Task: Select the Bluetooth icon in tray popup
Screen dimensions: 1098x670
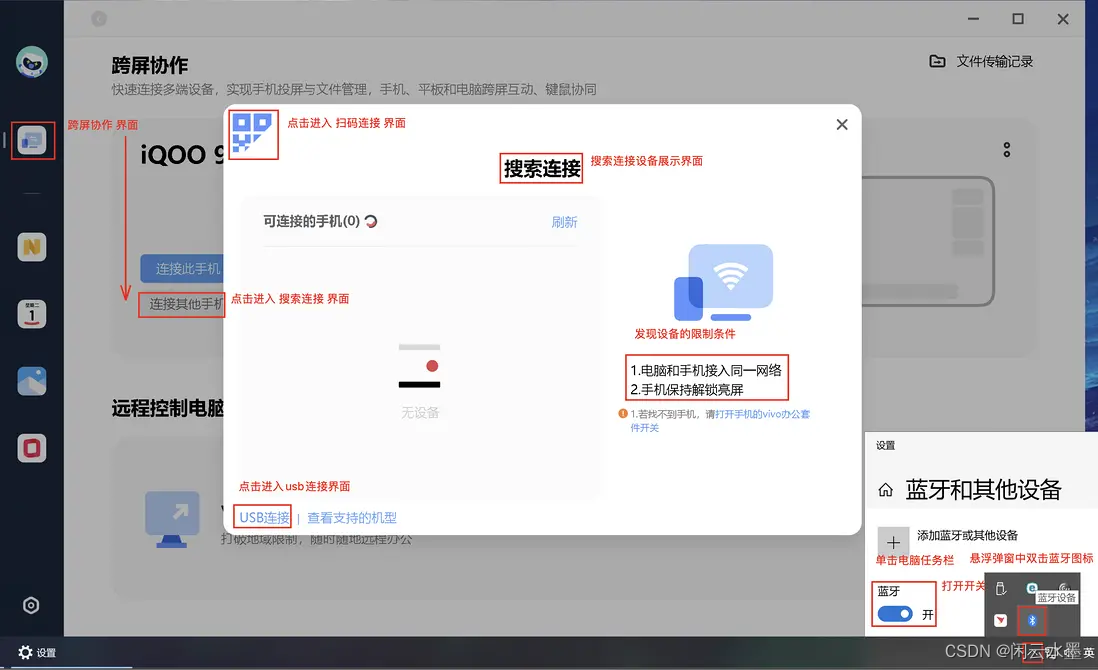Action: point(1032,620)
